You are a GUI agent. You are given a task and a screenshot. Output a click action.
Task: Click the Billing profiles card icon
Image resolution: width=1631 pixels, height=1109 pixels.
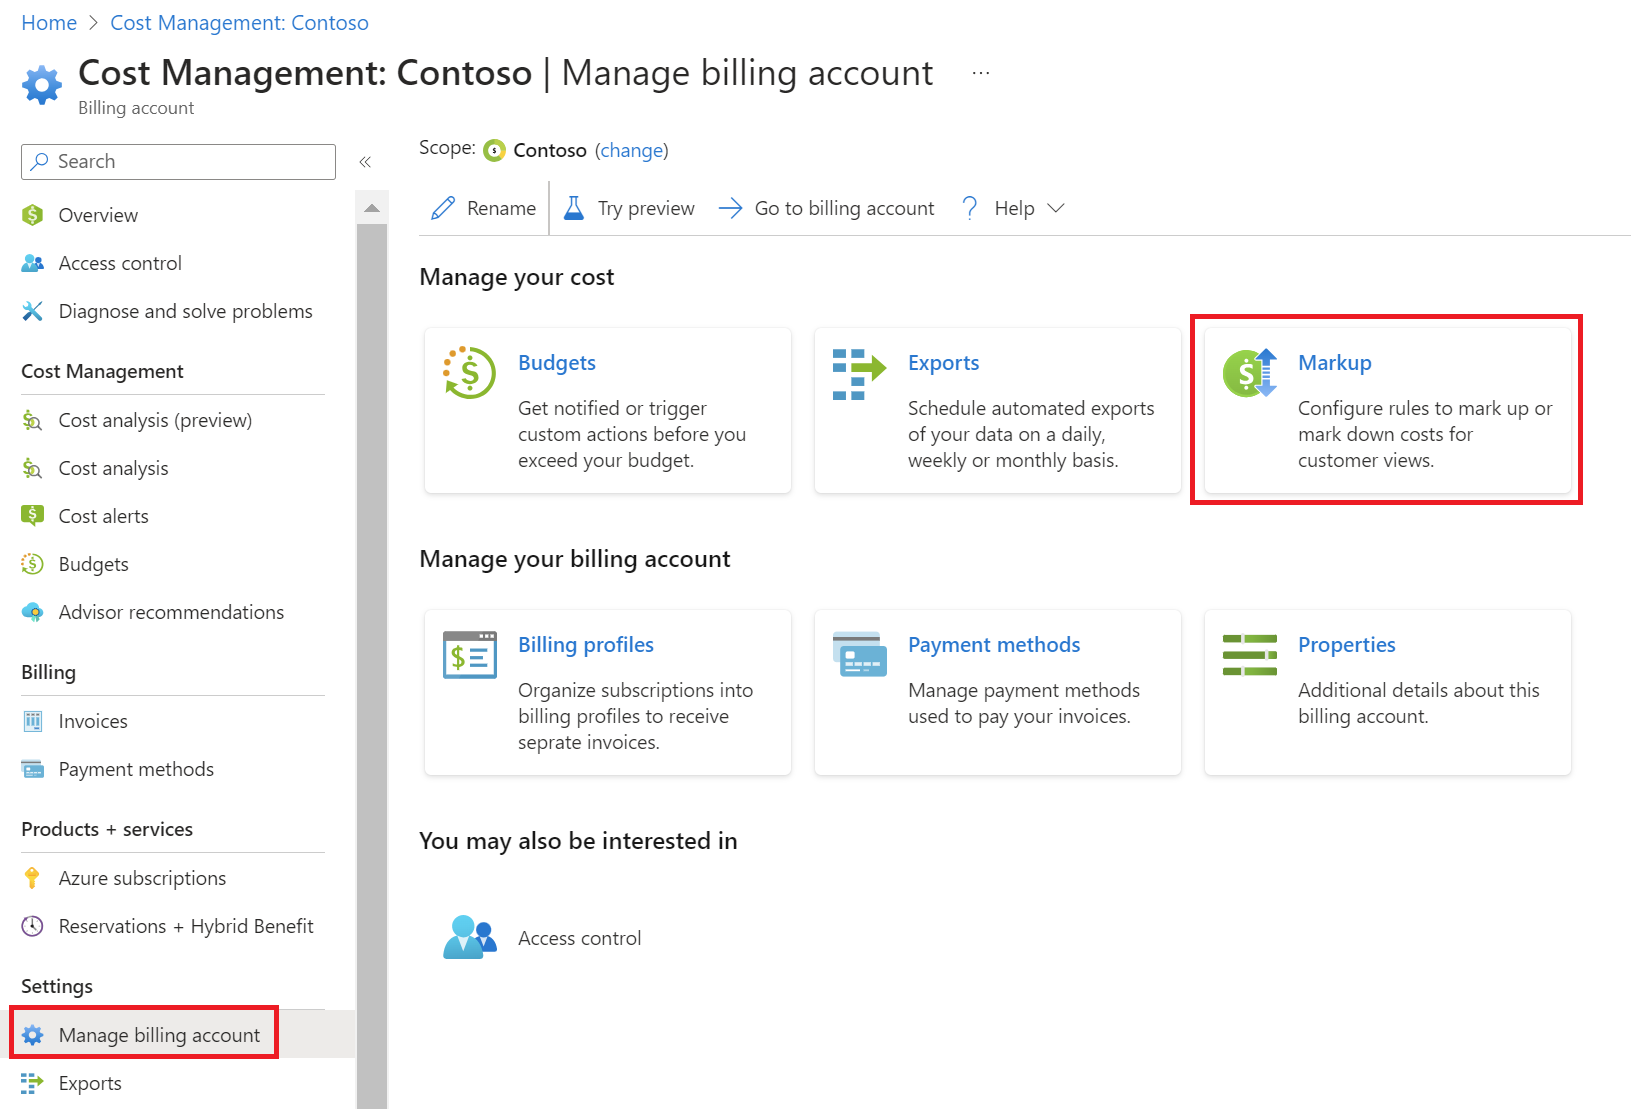coord(469,655)
